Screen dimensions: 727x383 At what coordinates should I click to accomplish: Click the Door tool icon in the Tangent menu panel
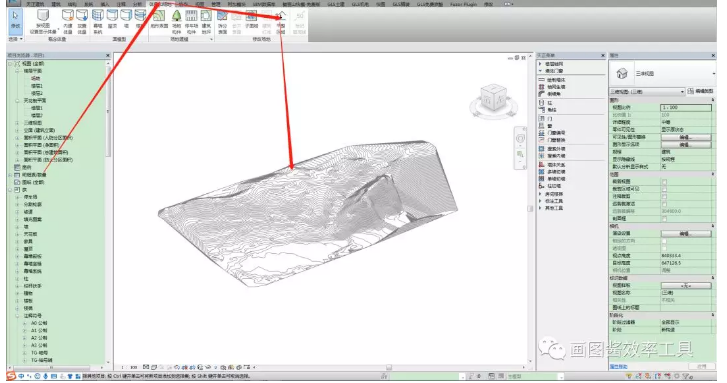(542, 119)
